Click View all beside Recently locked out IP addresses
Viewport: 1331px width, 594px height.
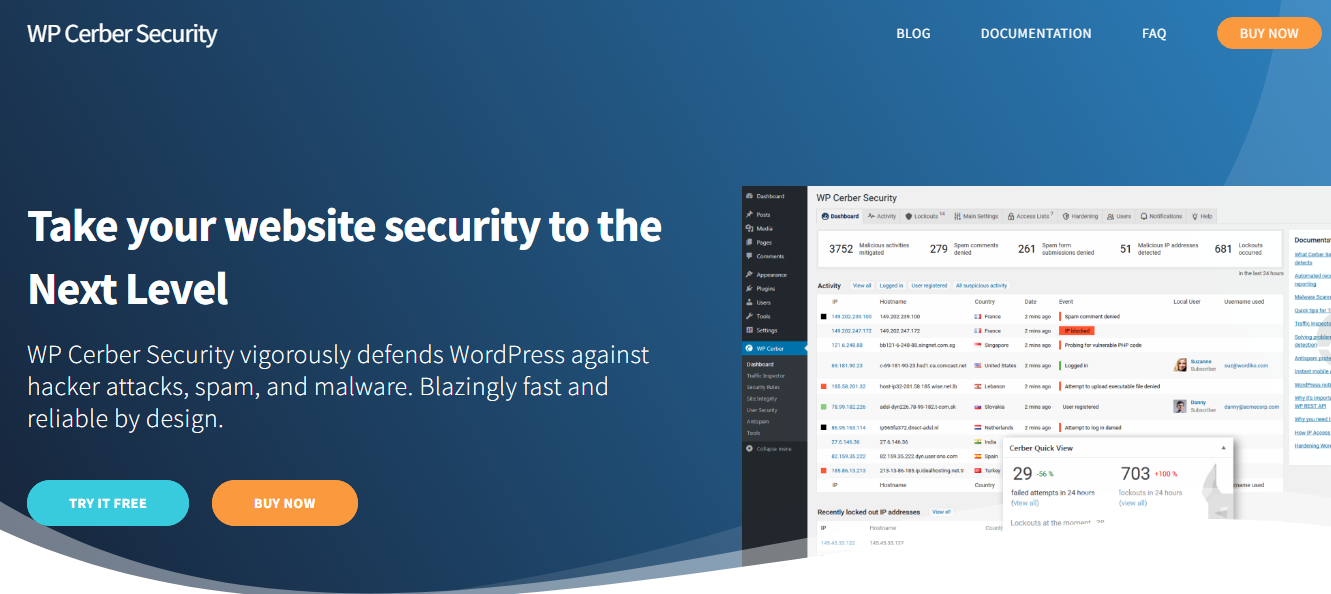tap(942, 511)
